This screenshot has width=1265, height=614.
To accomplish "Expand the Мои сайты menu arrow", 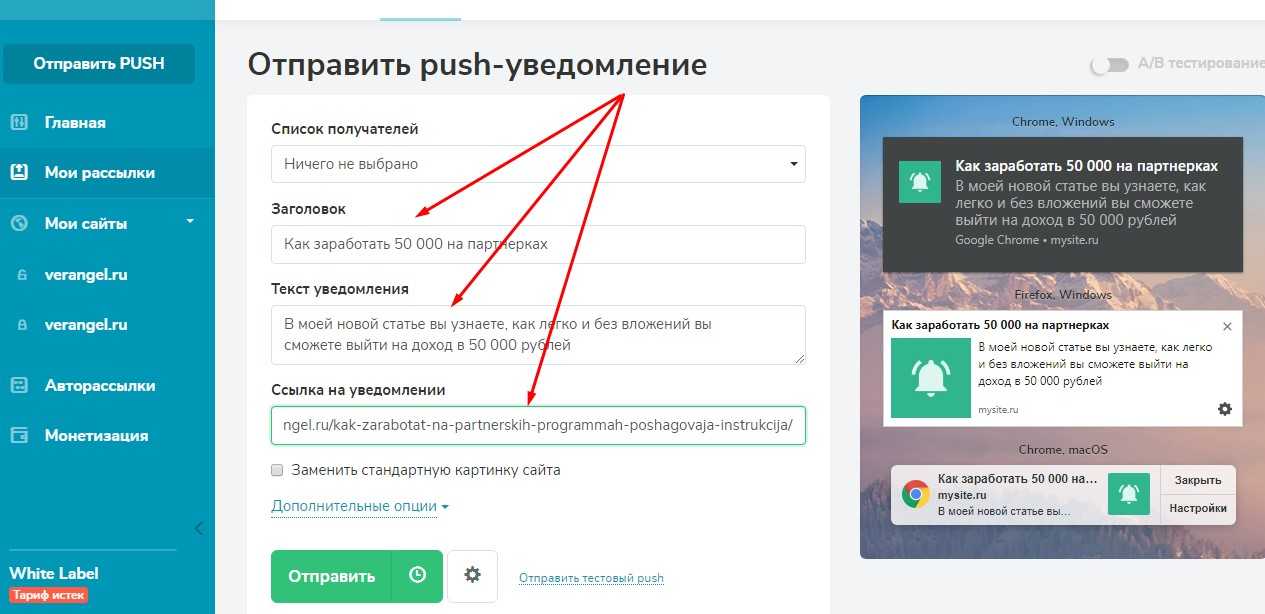I will tap(190, 222).
